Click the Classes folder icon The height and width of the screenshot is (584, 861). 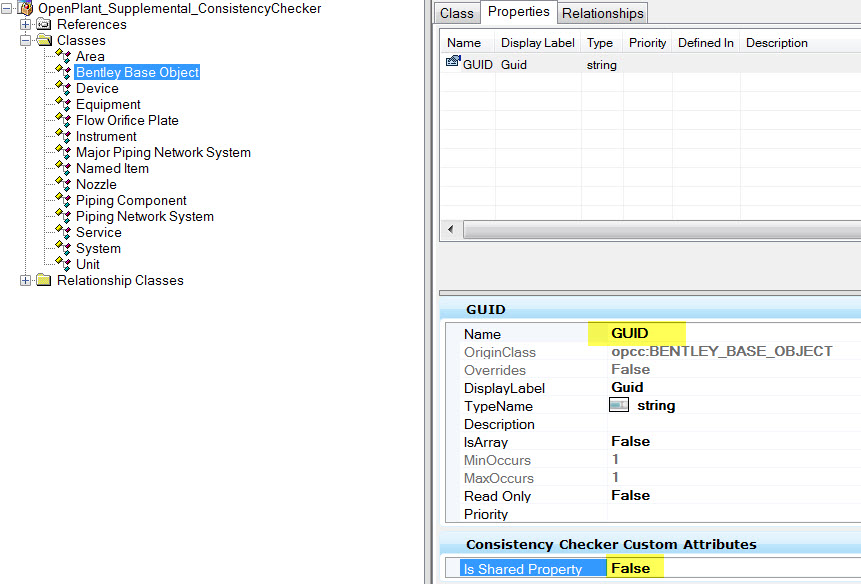point(44,40)
